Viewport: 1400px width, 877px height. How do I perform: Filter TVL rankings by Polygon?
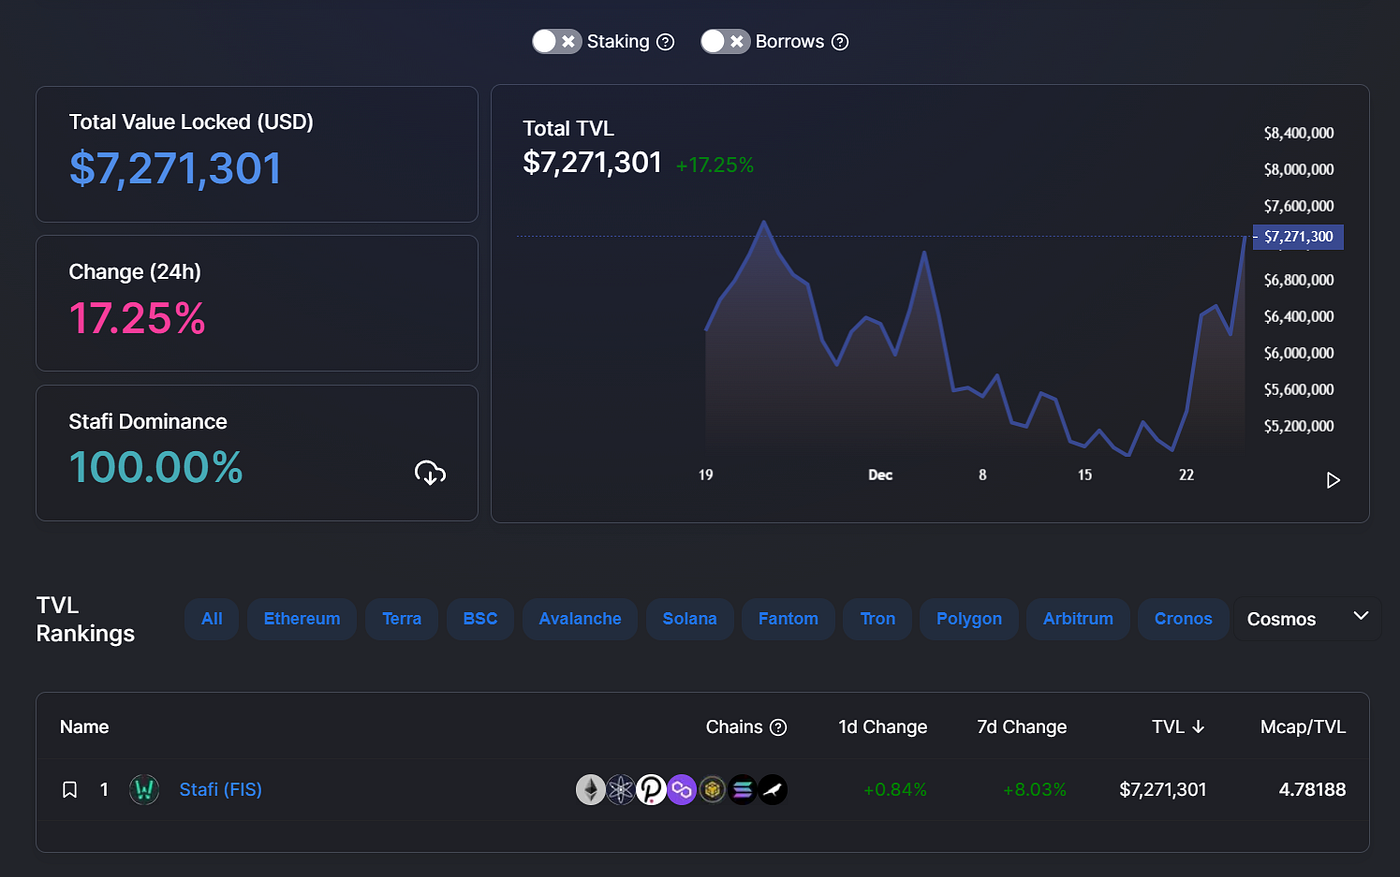coord(969,619)
